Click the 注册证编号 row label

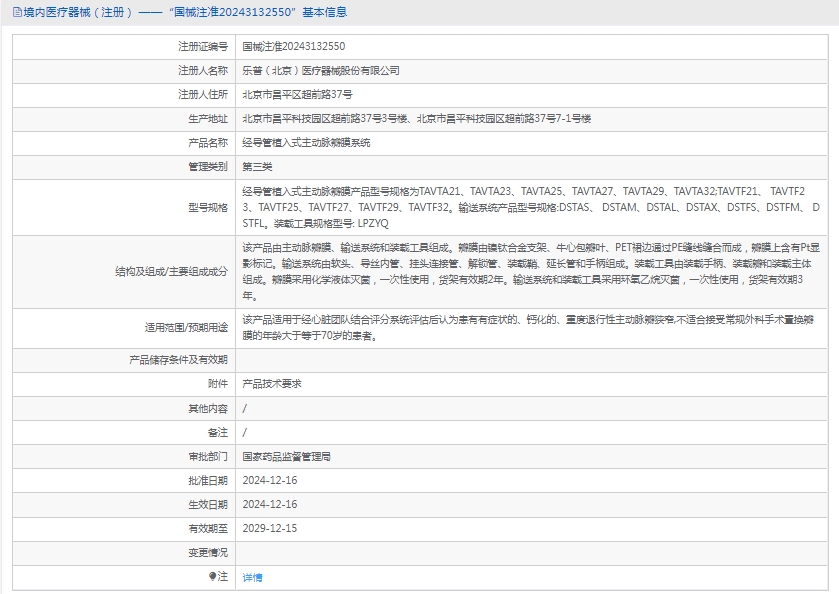(x=203, y=46)
